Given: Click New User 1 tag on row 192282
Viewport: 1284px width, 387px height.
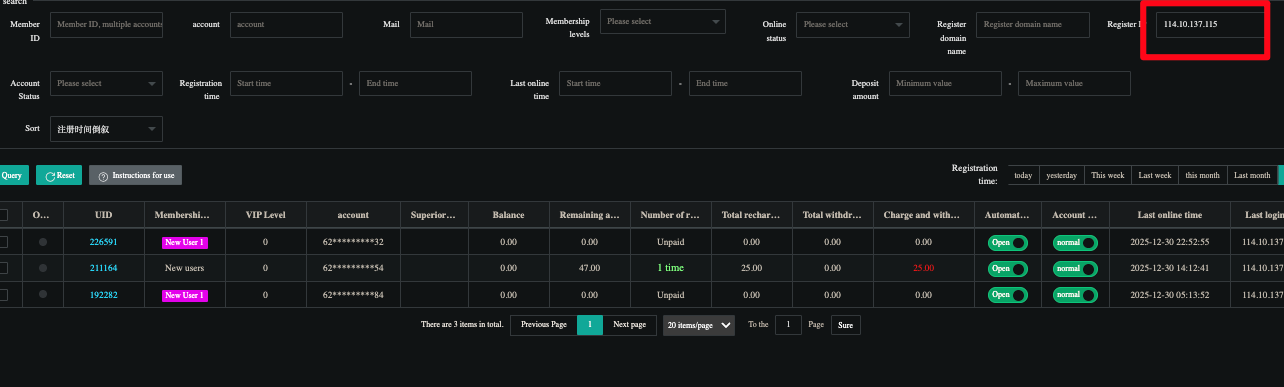Looking at the screenshot, I should 185,295.
